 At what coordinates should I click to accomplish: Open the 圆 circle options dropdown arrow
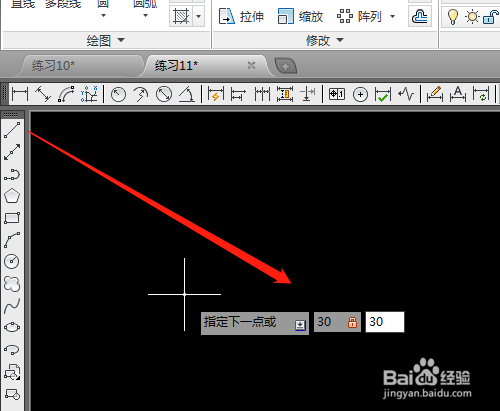103,16
